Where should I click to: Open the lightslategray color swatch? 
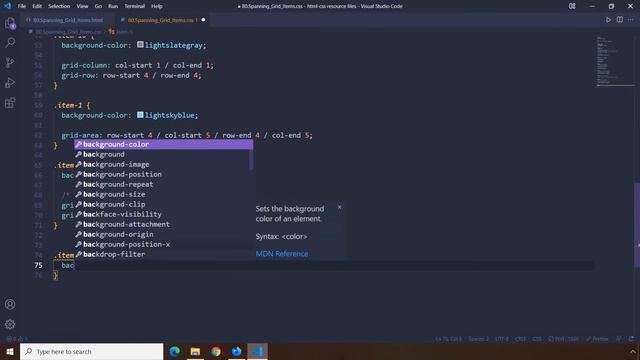pyautogui.click(x=140, y=44)
